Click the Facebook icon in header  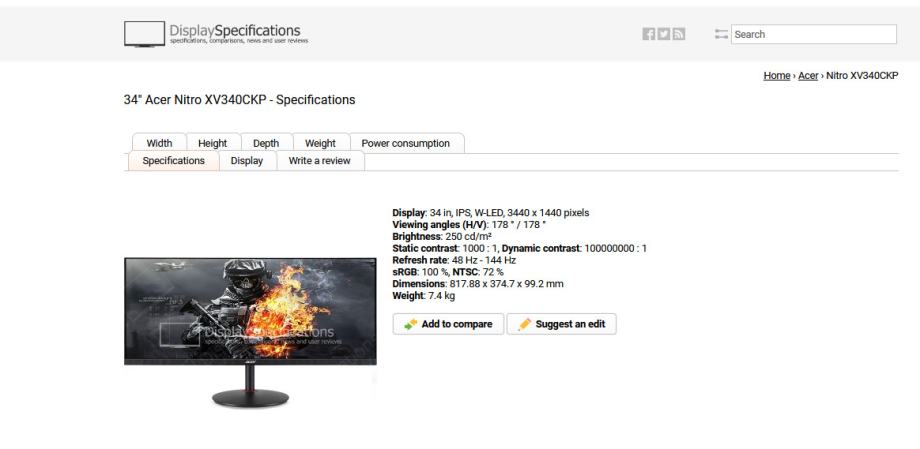tap(648, 34)
